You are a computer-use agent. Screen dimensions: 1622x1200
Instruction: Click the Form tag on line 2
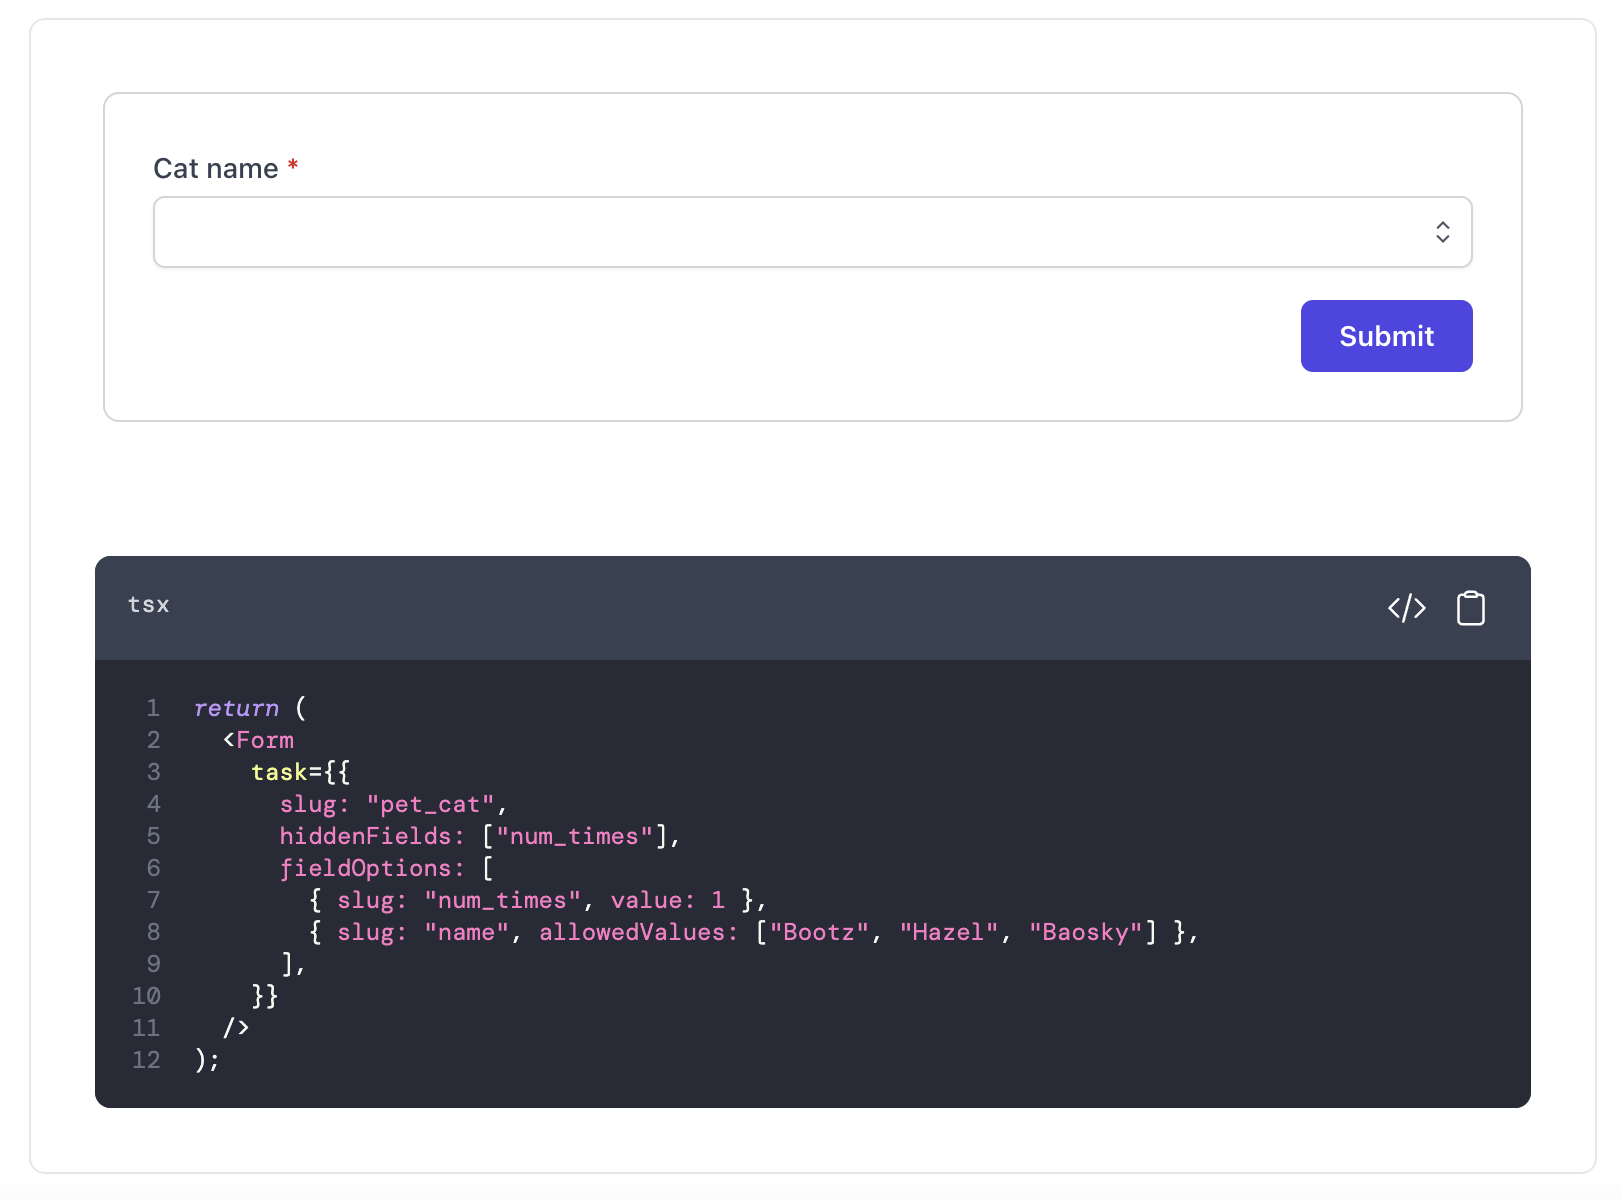(x=265, y=740)
